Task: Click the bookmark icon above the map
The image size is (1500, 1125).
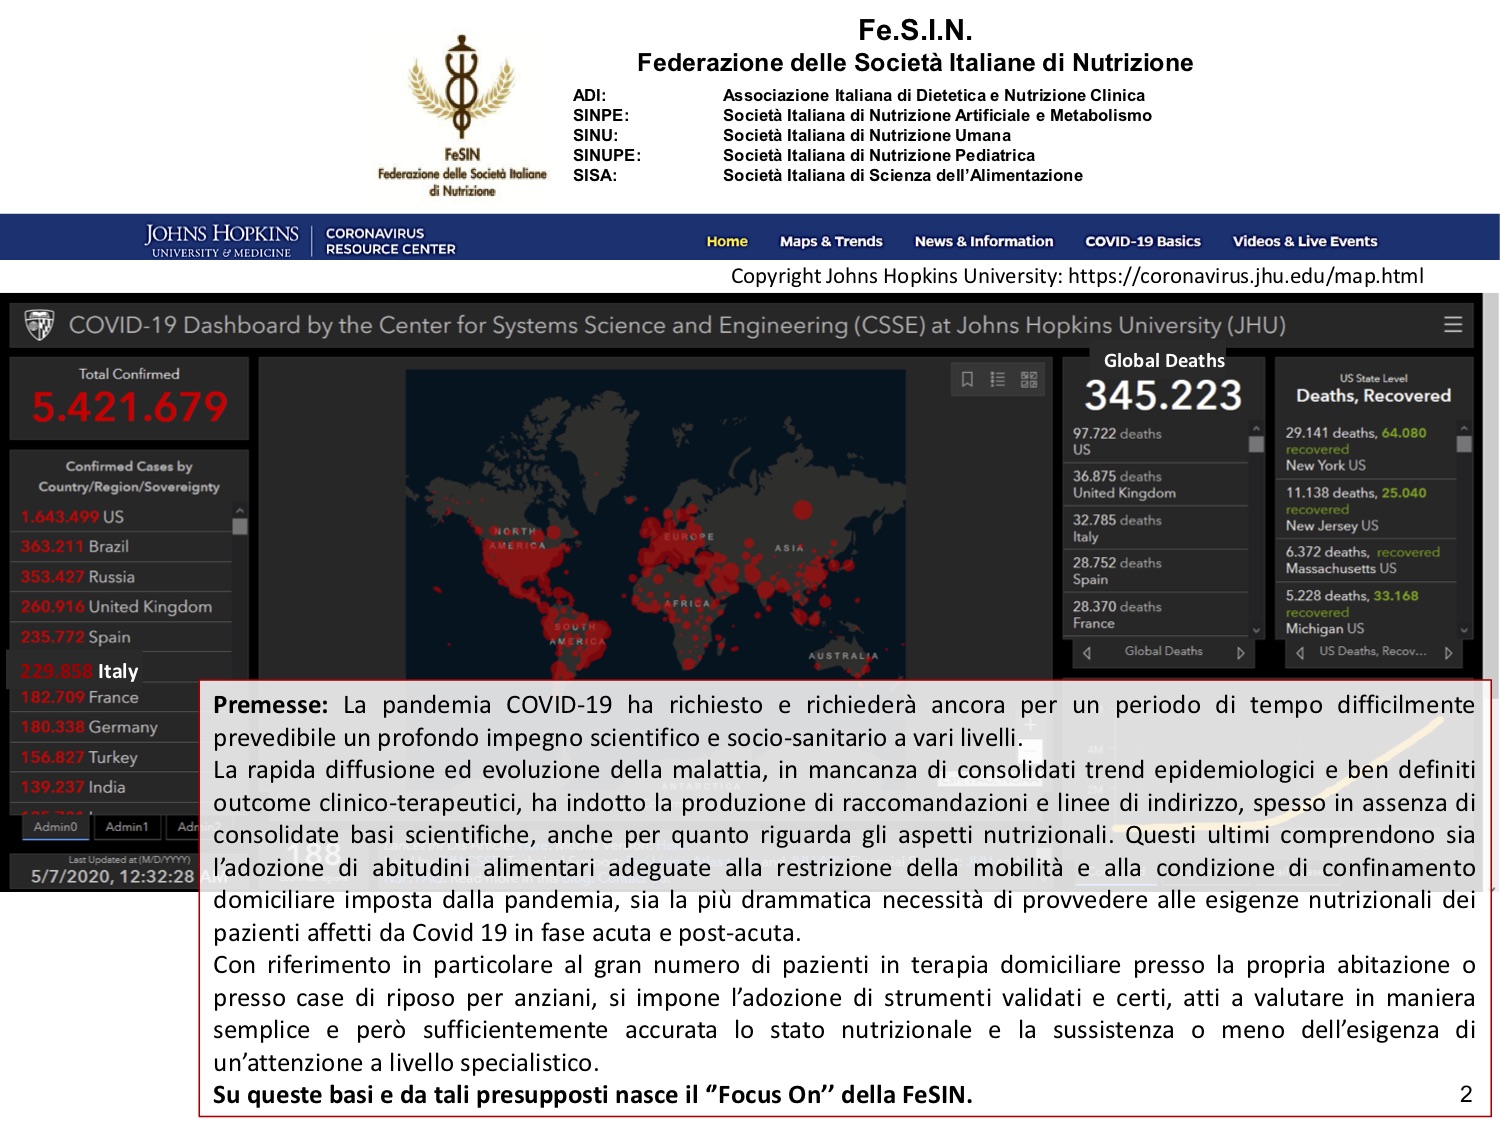Action: click(x=967, y=380)
